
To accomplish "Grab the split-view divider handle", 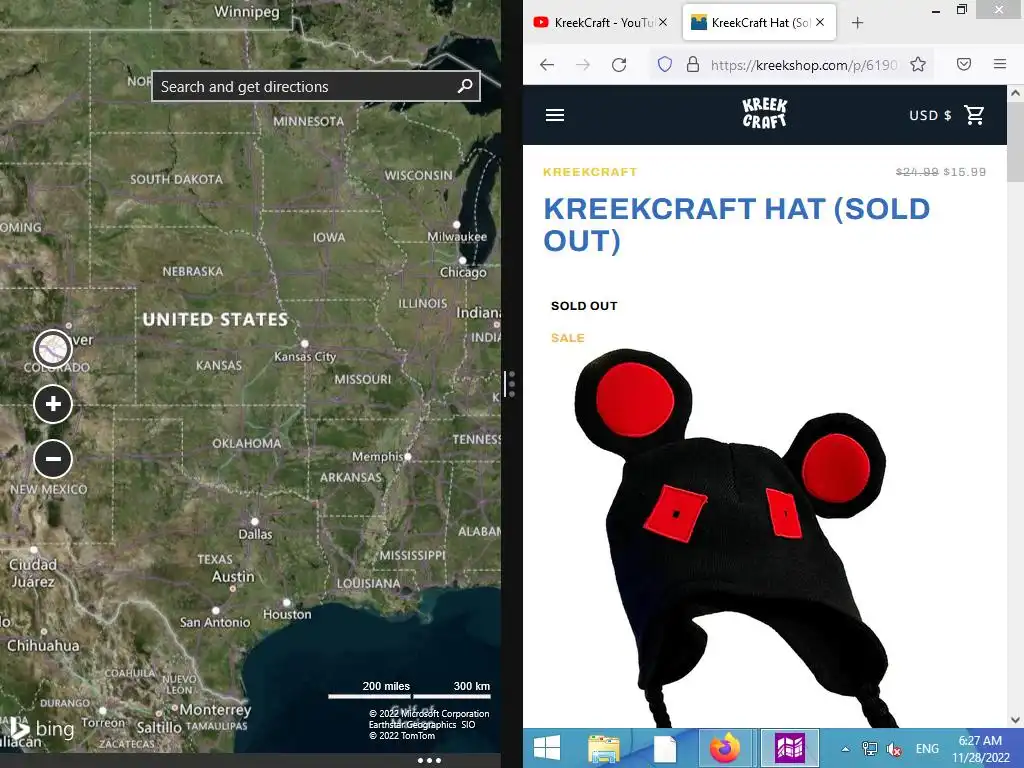I will click(x=511, y=384).
